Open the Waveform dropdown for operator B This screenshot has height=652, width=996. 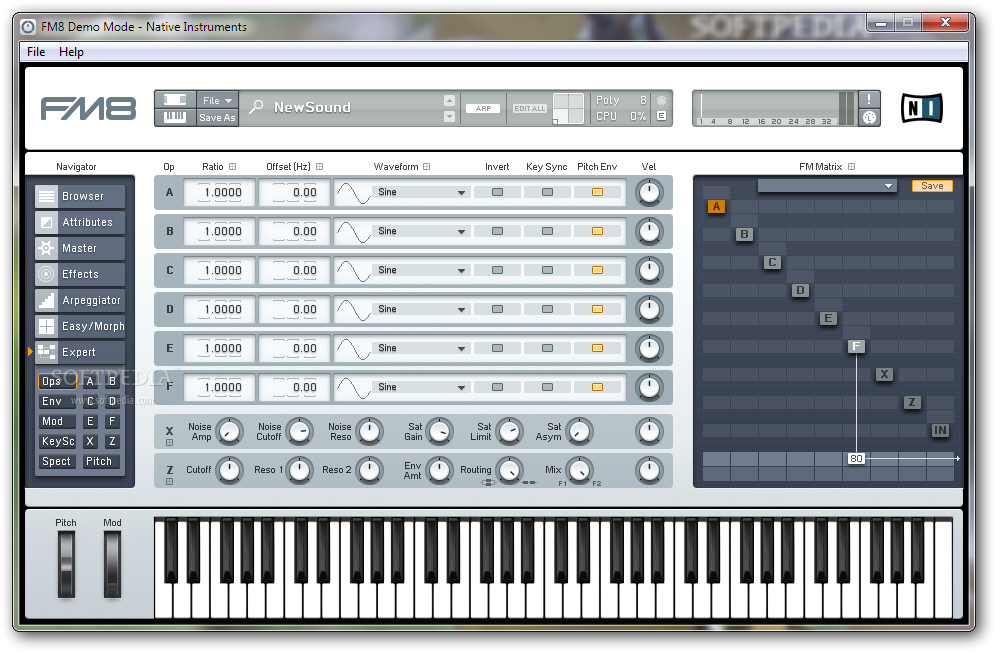tap(421, 231)
